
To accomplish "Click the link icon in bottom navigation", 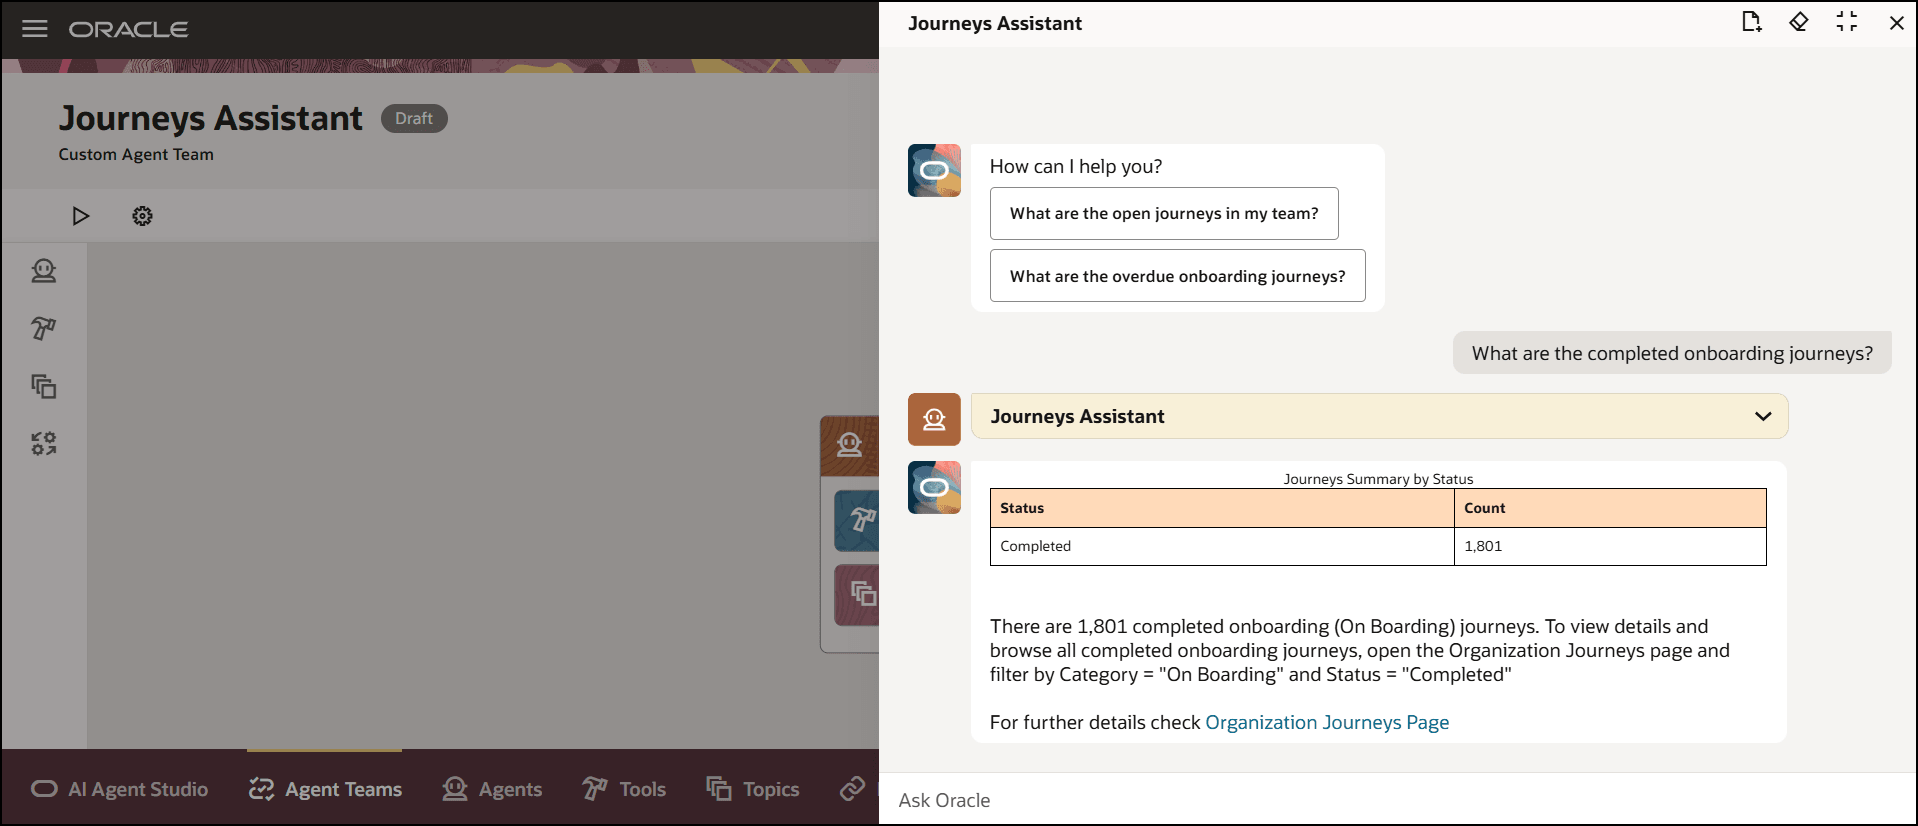I will [x=853, y=789].
